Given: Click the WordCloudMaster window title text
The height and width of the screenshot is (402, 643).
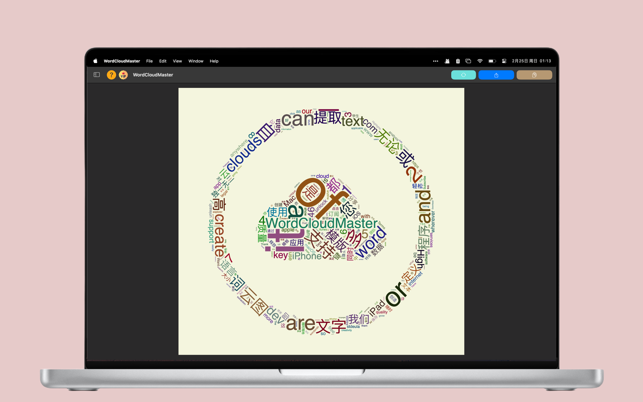Looking at the screenshot, I should point(153,75).
